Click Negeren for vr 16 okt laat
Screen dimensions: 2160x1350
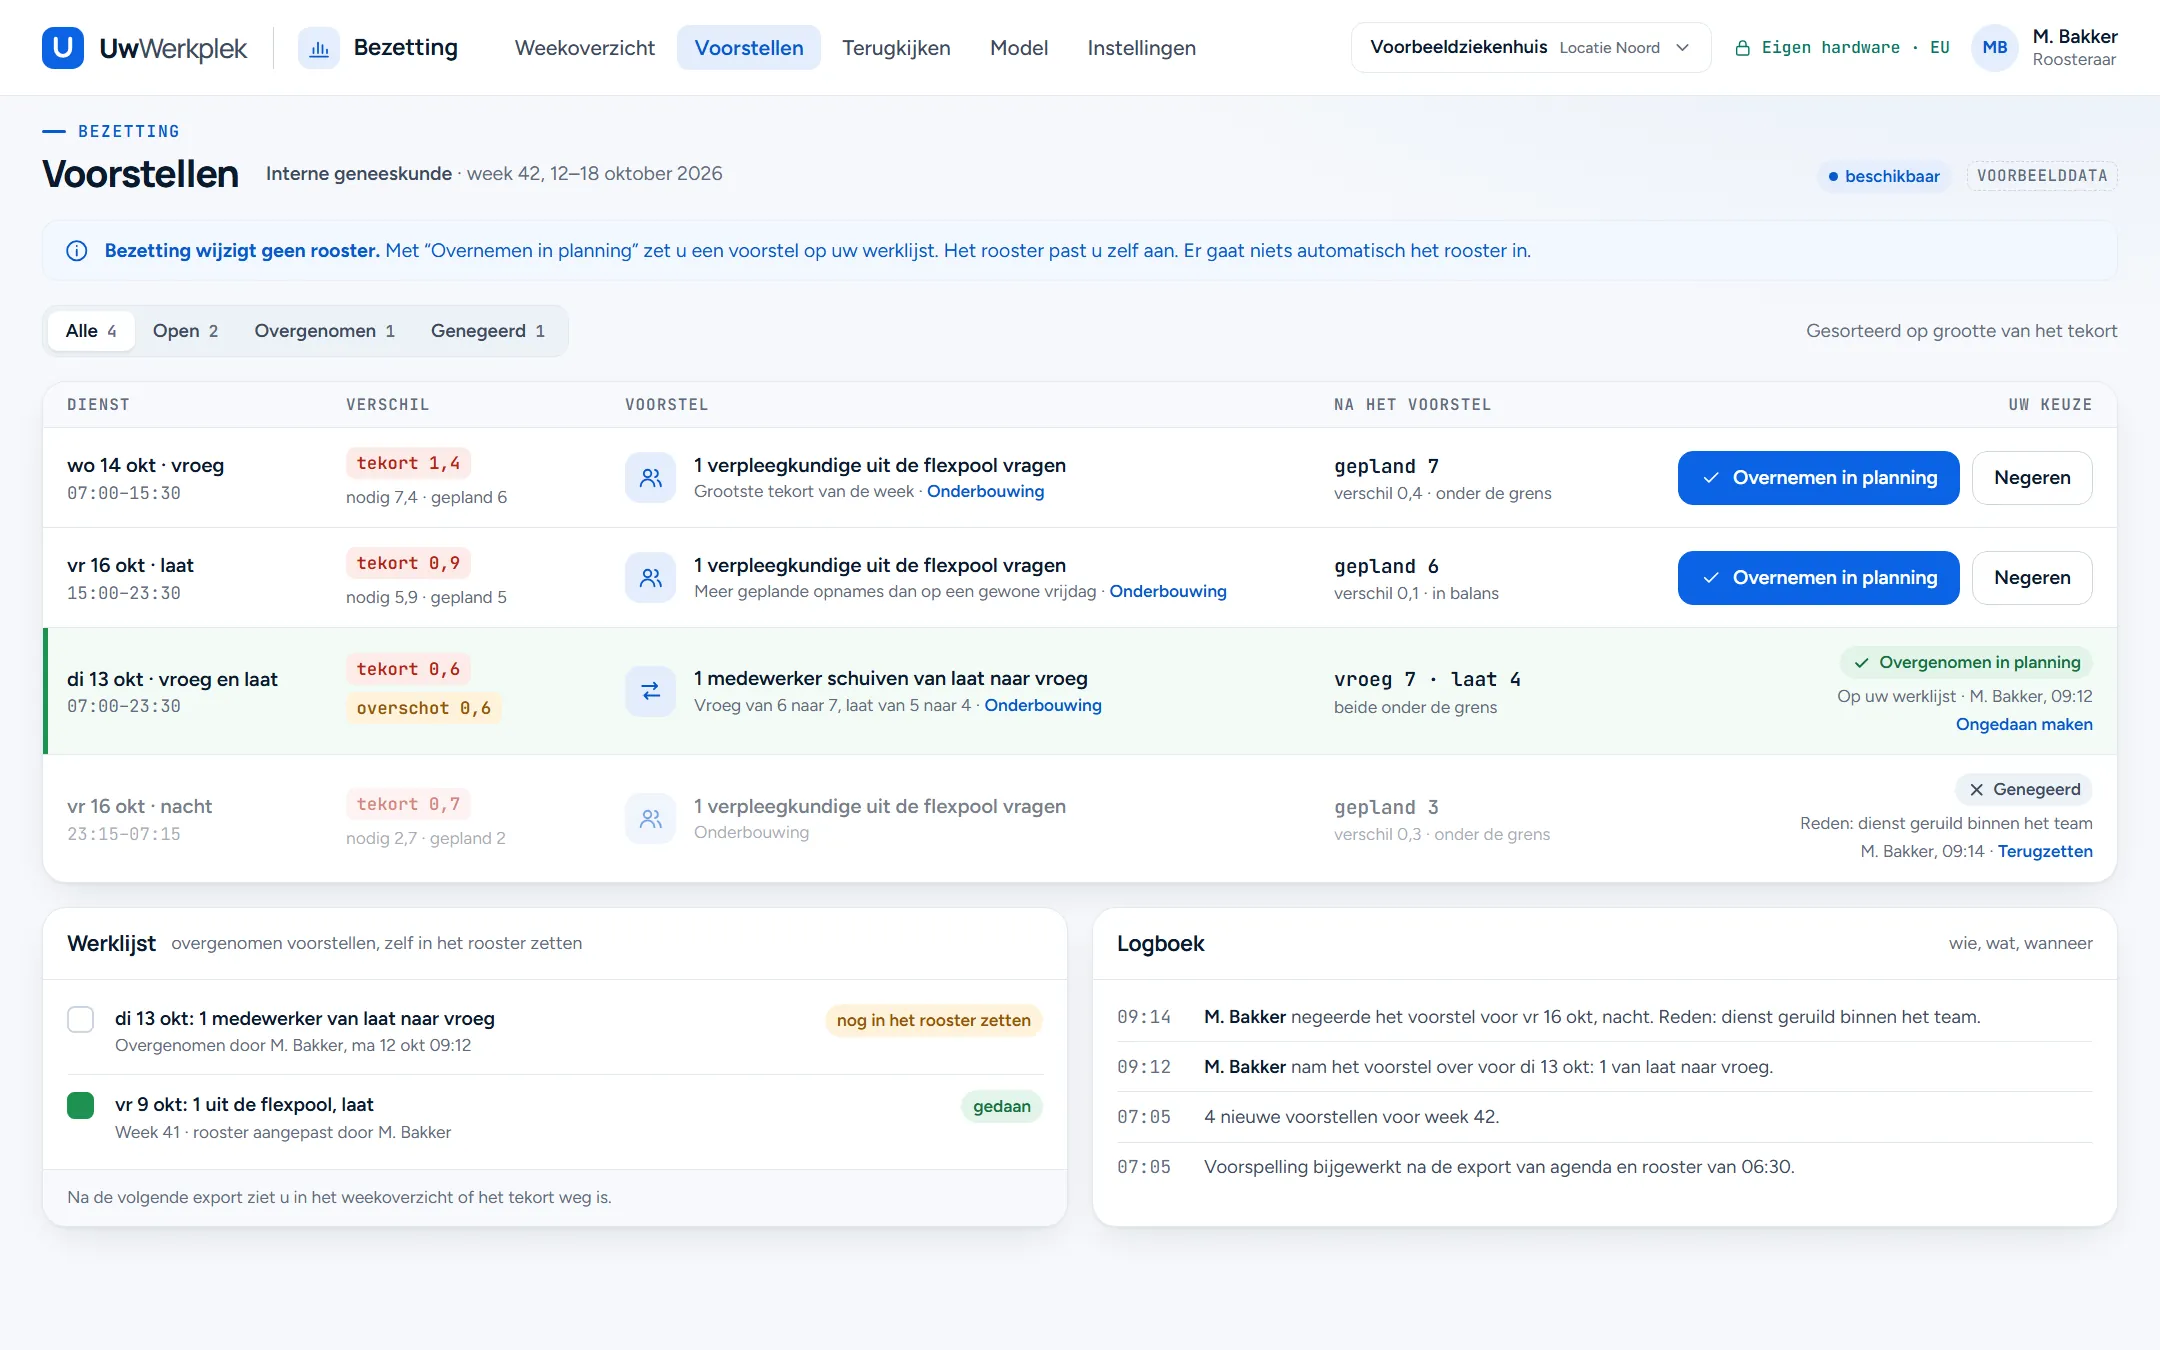(x=2032, y=578)
